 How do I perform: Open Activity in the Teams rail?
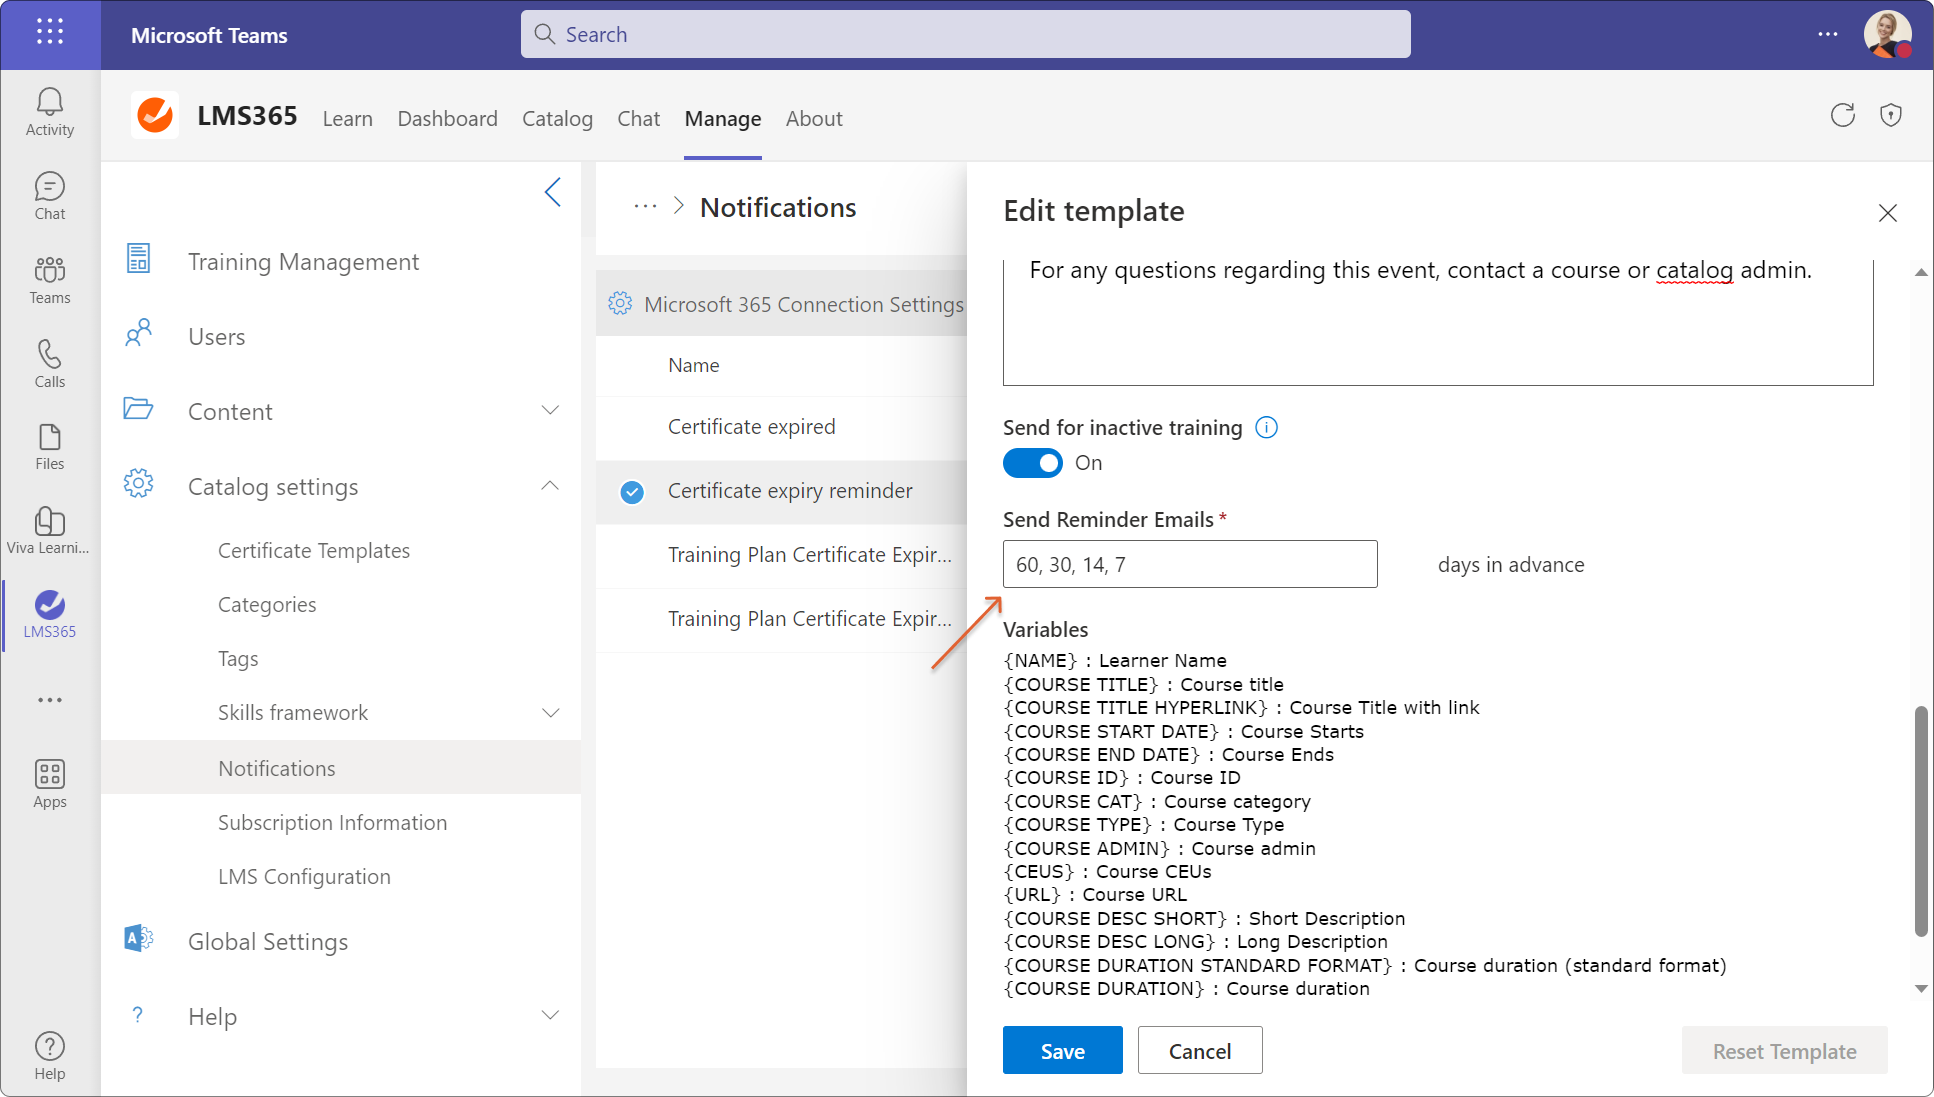click(50, 112)
